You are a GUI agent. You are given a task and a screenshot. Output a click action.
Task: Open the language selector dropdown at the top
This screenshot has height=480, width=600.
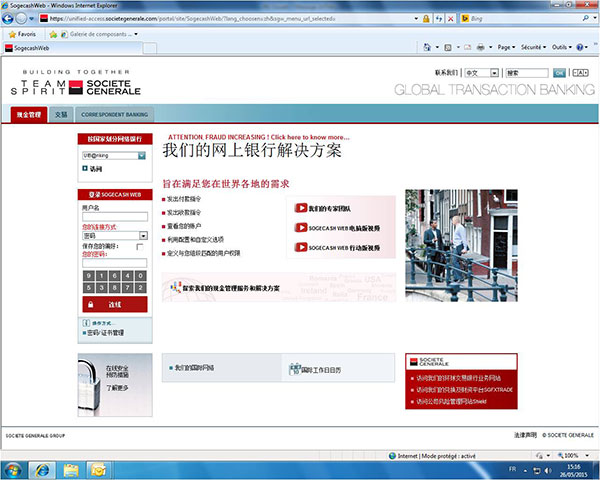point(493,73)
